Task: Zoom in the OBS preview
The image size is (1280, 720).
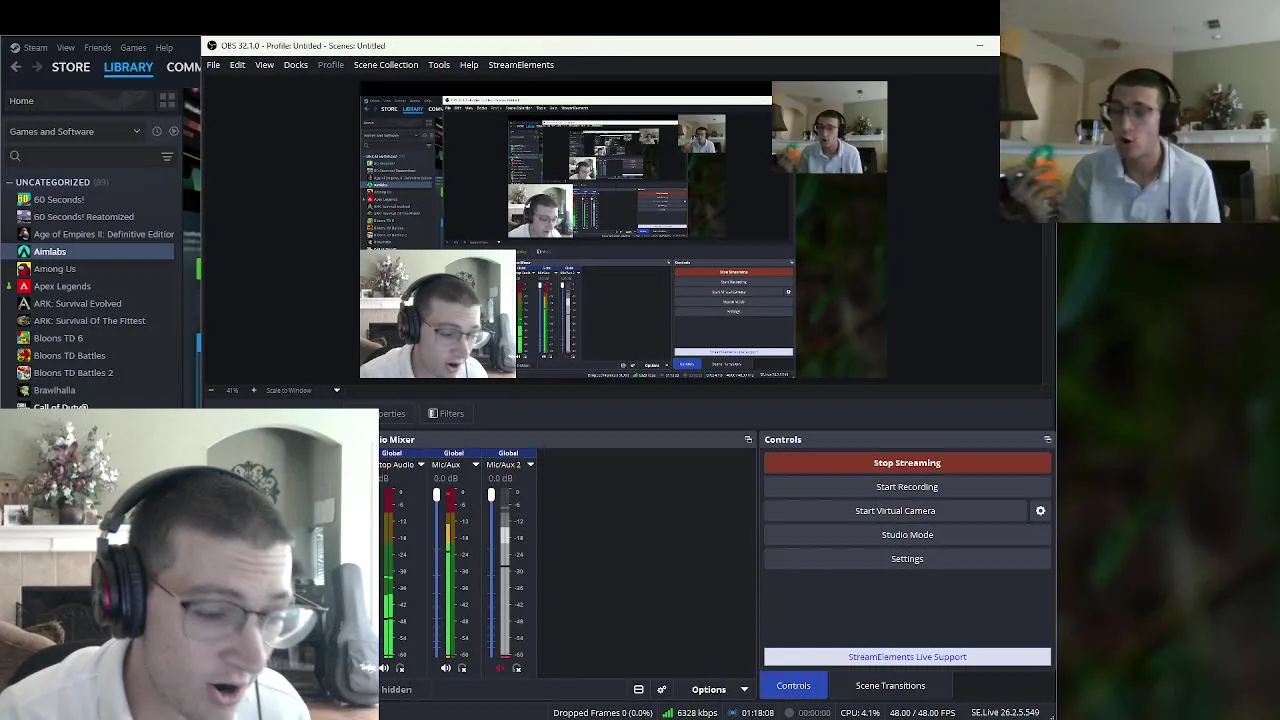Action: coord(253,390)
